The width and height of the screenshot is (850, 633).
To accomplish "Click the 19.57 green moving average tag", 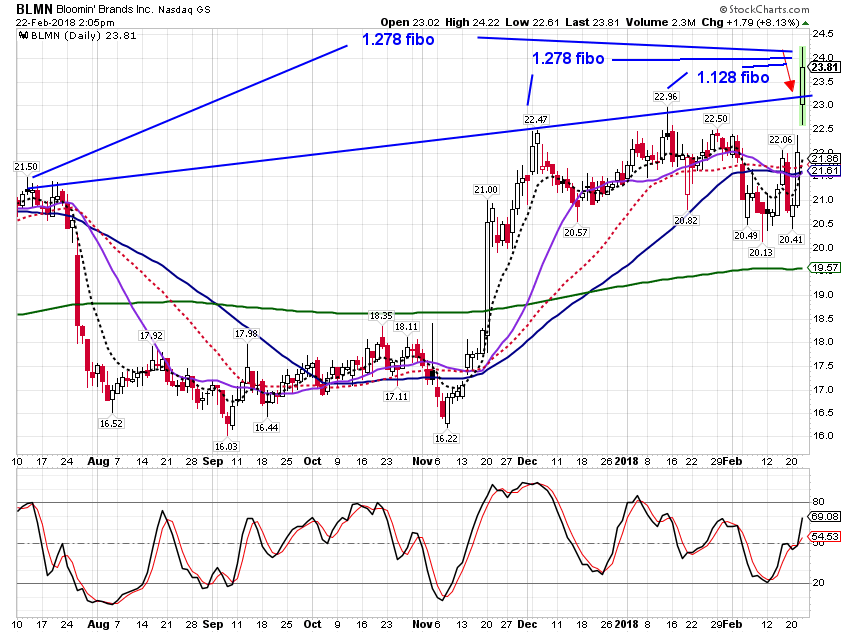I will tap(824, 268).
